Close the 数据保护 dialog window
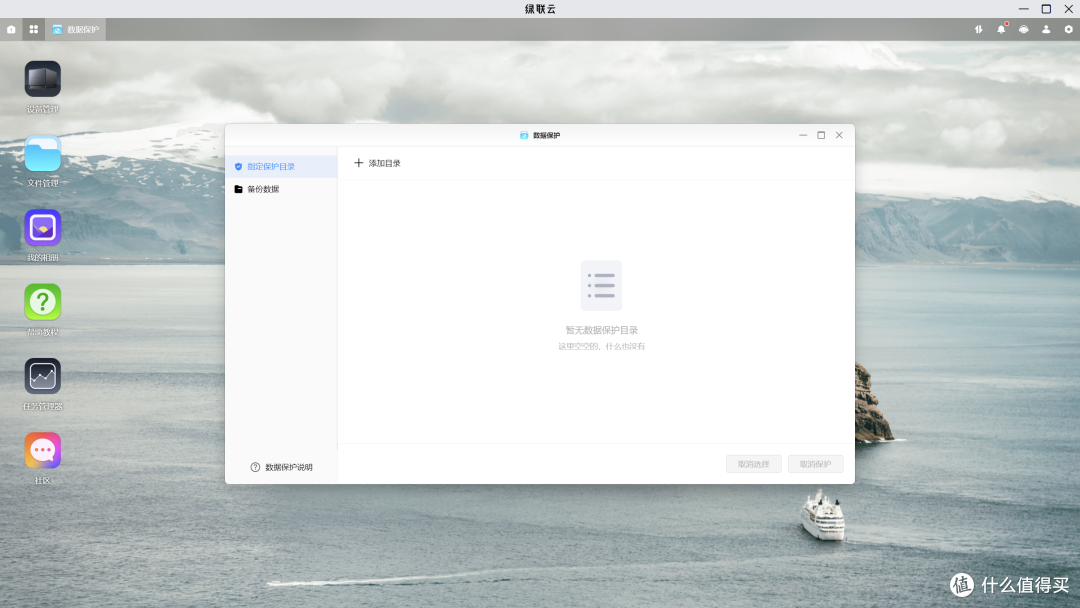This screenshot has height=608, width=1080. coord(839,135)
